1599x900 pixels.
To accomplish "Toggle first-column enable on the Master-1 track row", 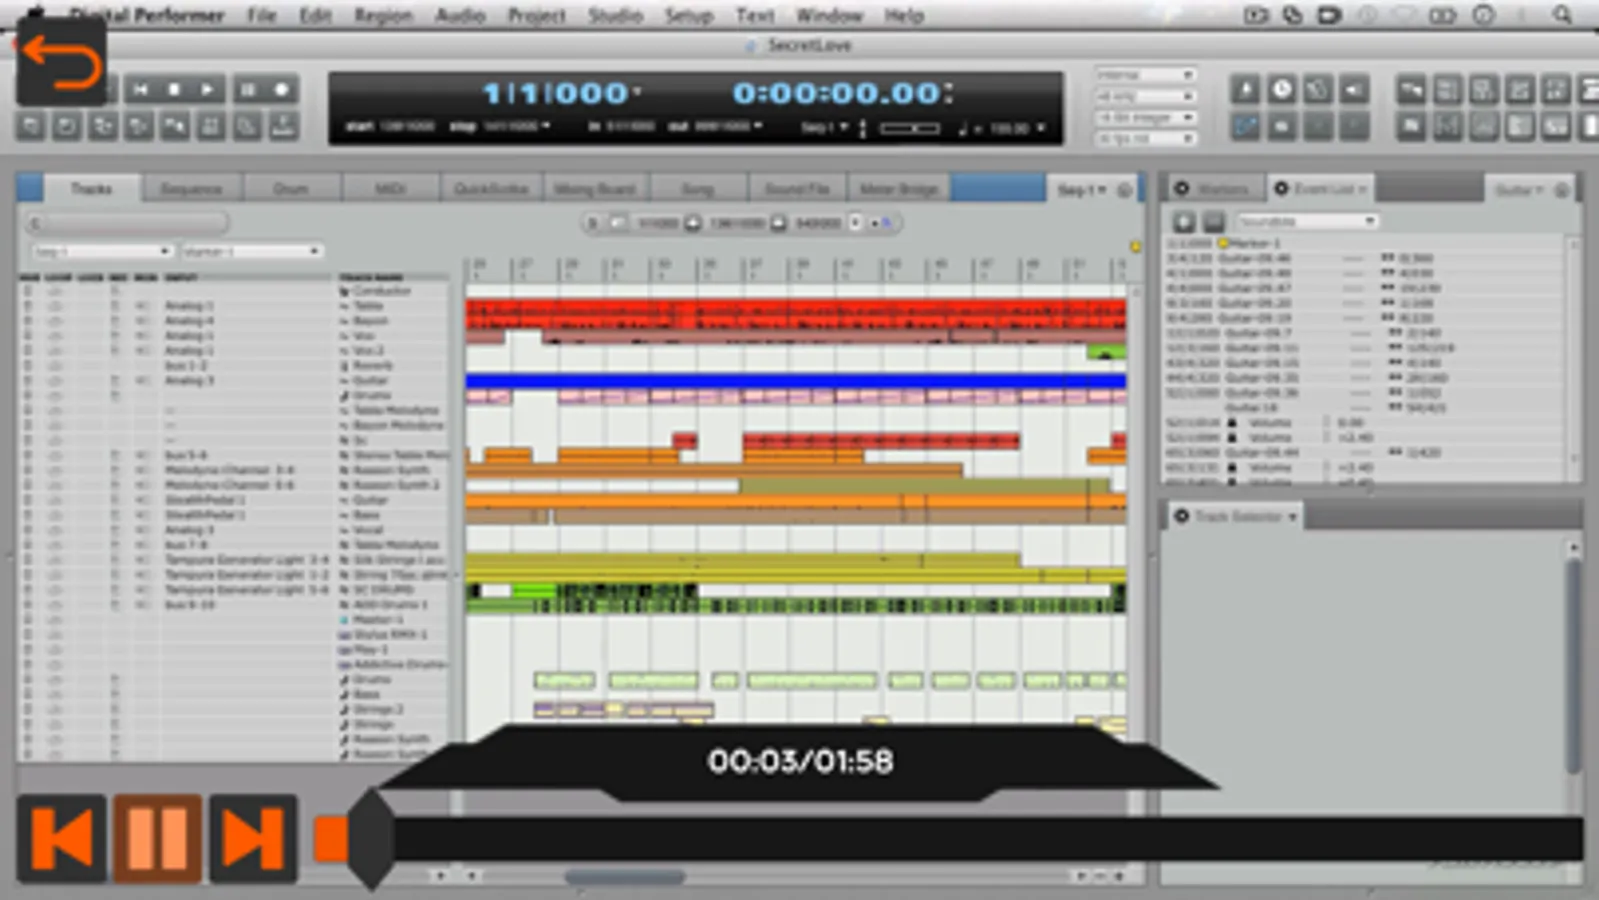I will point(28,619).
